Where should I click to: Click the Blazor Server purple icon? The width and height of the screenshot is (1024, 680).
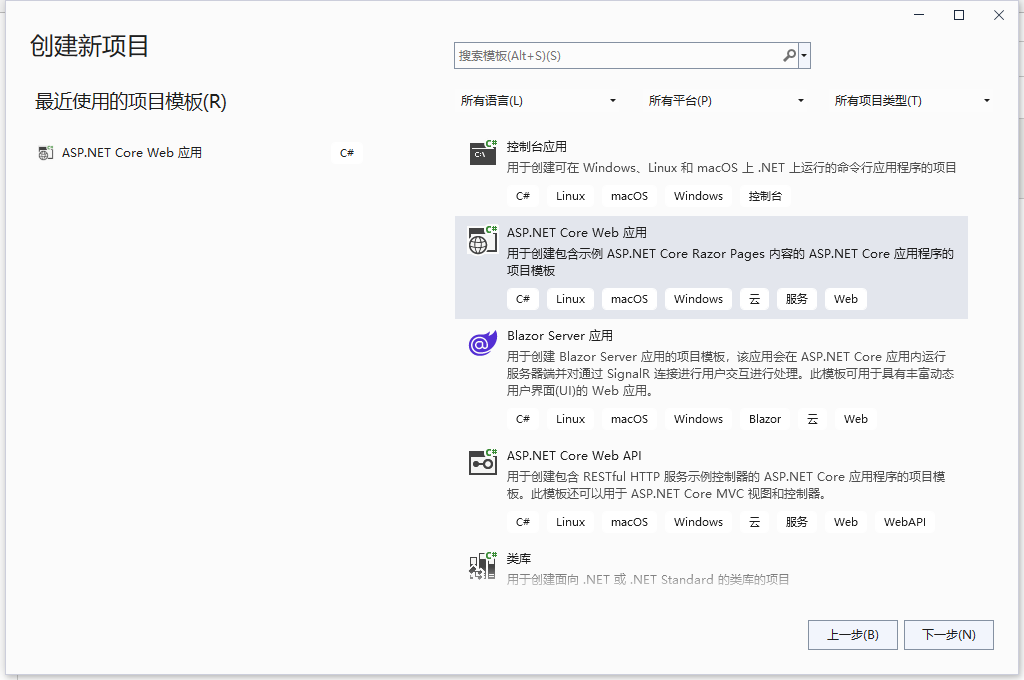click(483, 343)
